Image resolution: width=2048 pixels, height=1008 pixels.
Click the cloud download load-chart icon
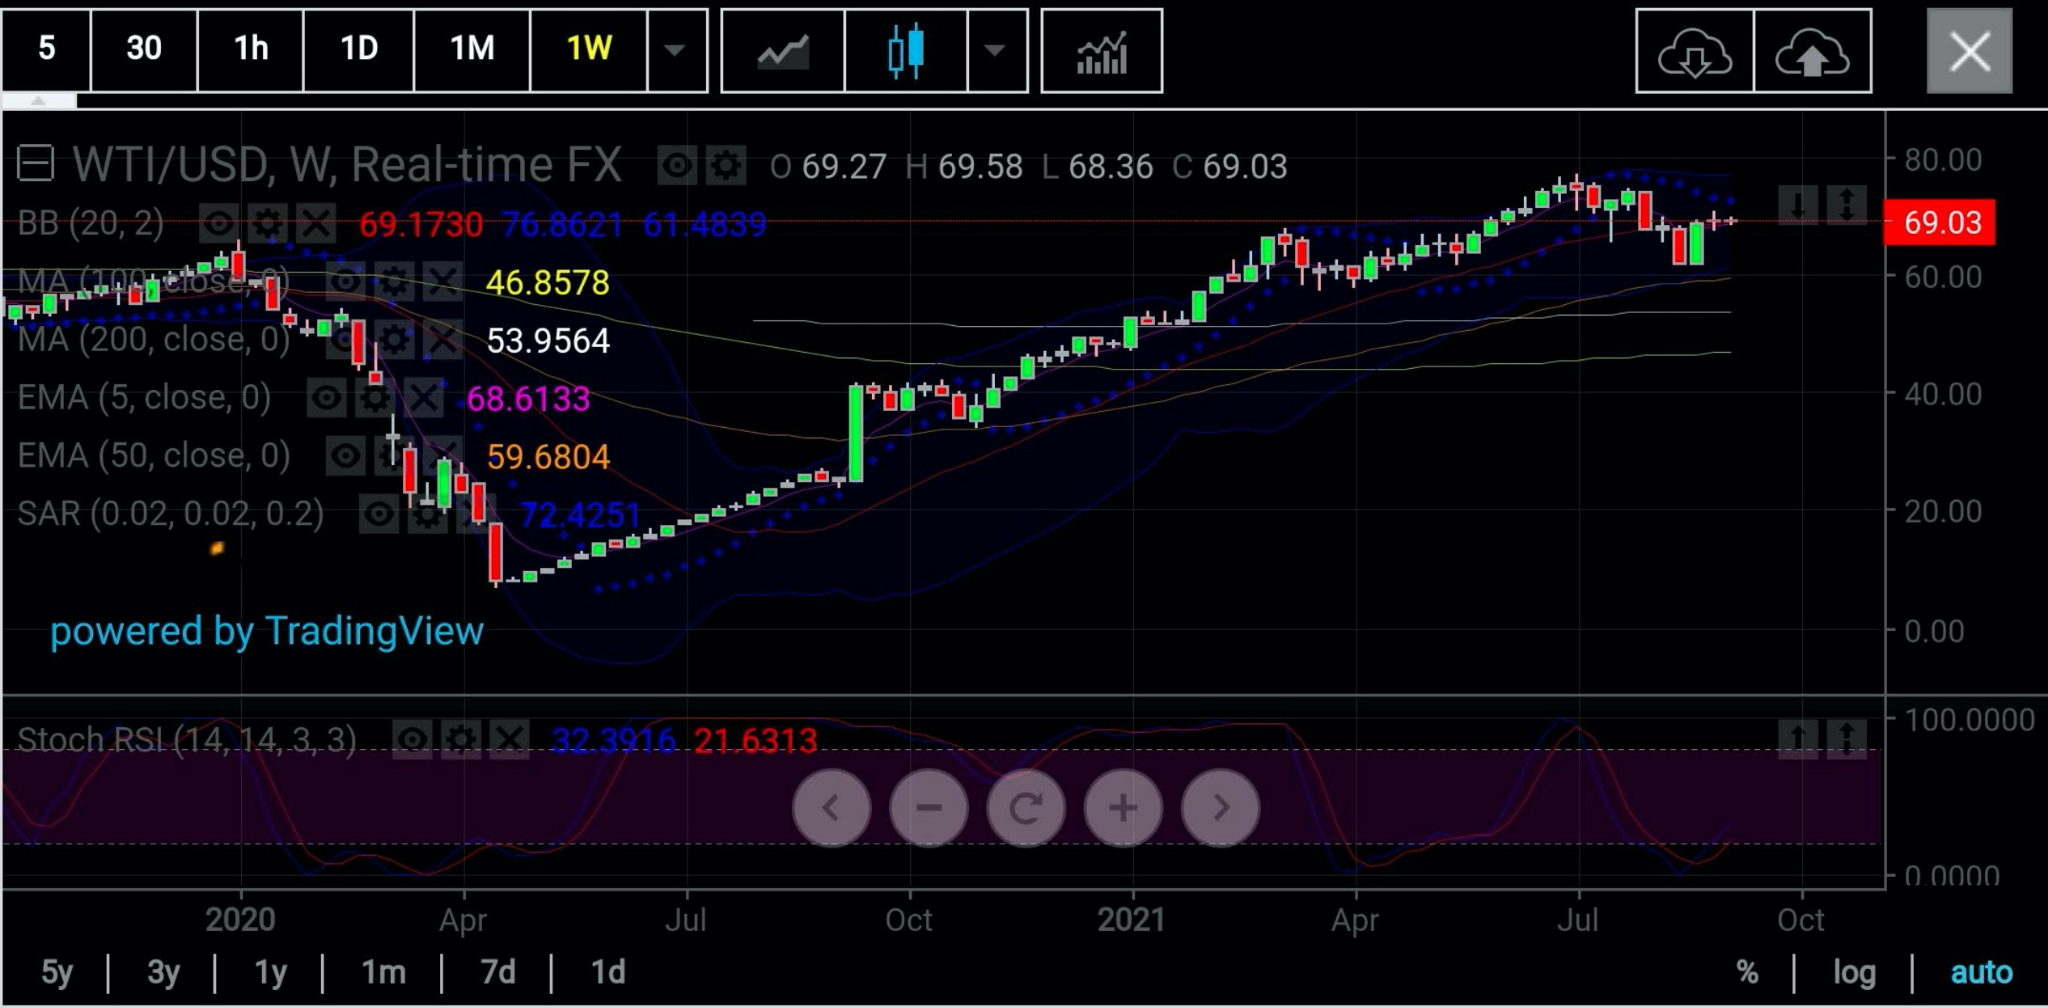tap(1694, 51)
